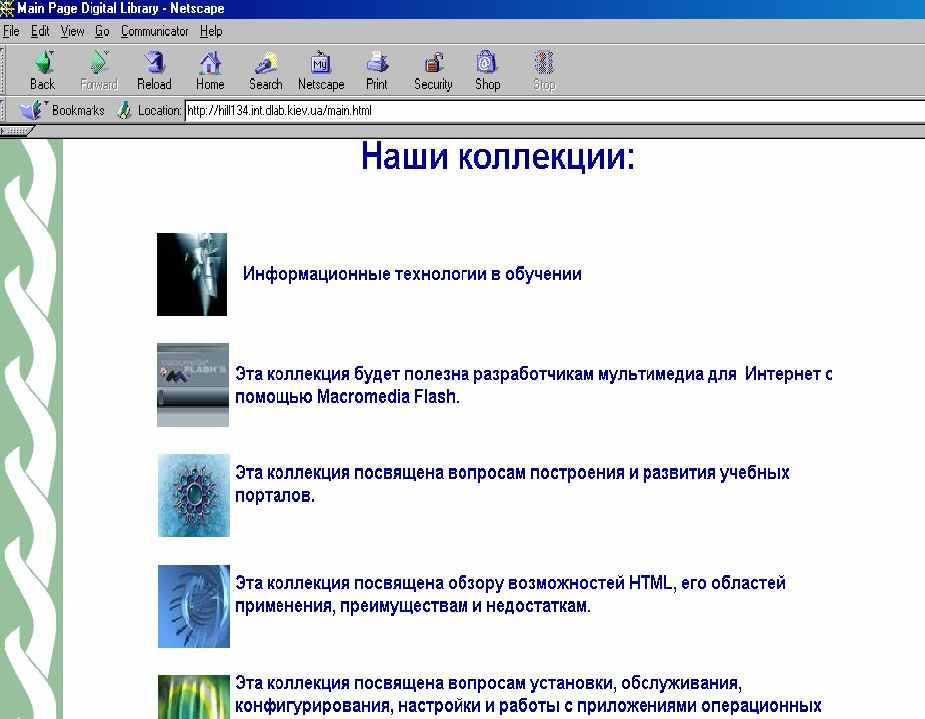Screen dimensions: 925x719
Task: Click the Flash 5 collection thumbnail
Action: [x=193, y=385]
